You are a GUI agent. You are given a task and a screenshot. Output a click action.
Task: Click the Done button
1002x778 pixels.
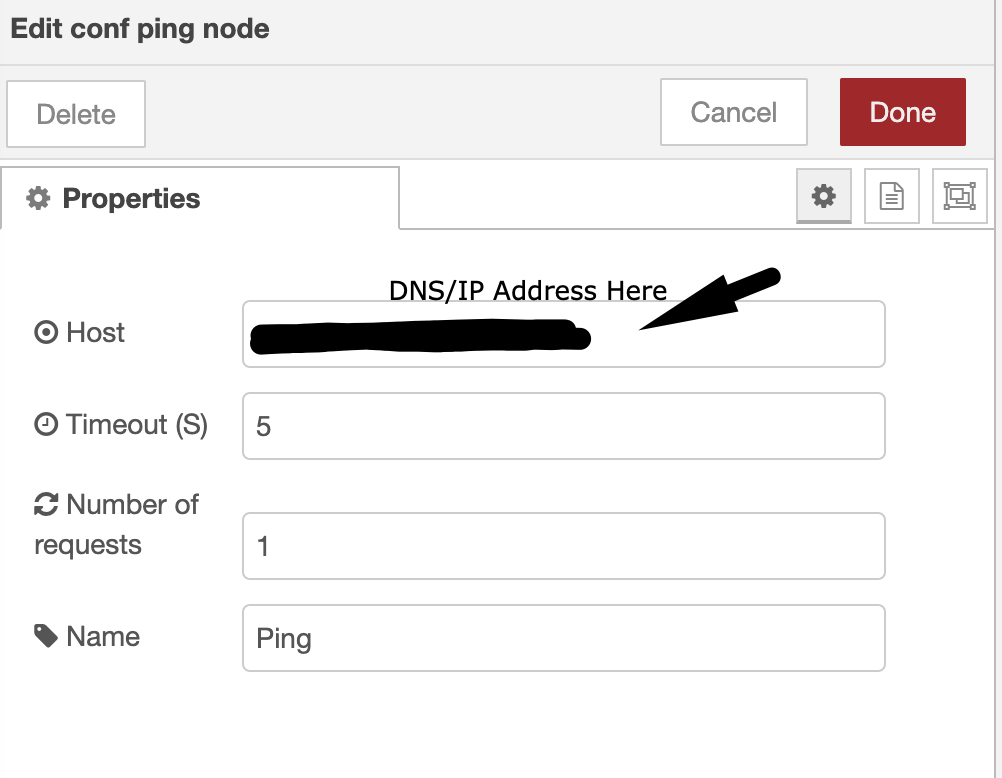pyautogui.click(x=902, y=112)
